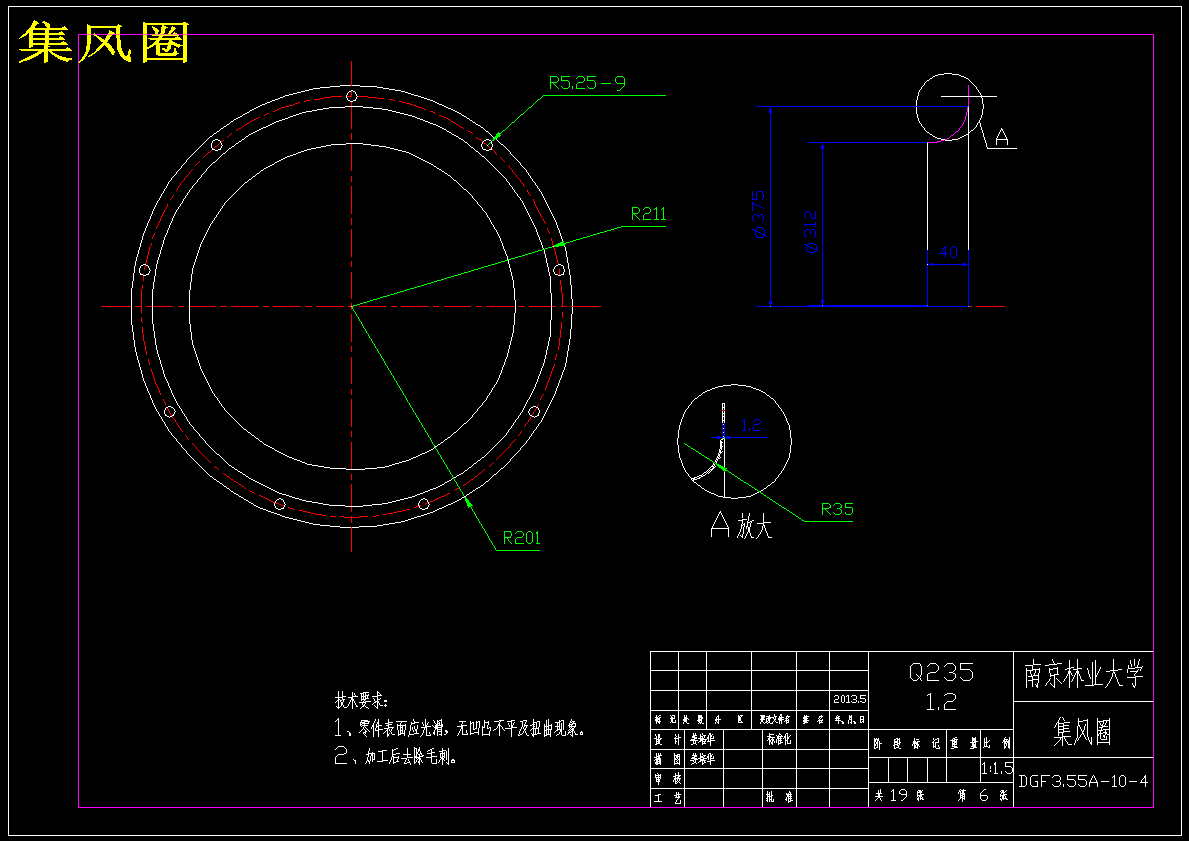Image resolution: width=1189 pixels, height=841 pixels.
Task: Select the 审核 row label
Action: [667, 778]
